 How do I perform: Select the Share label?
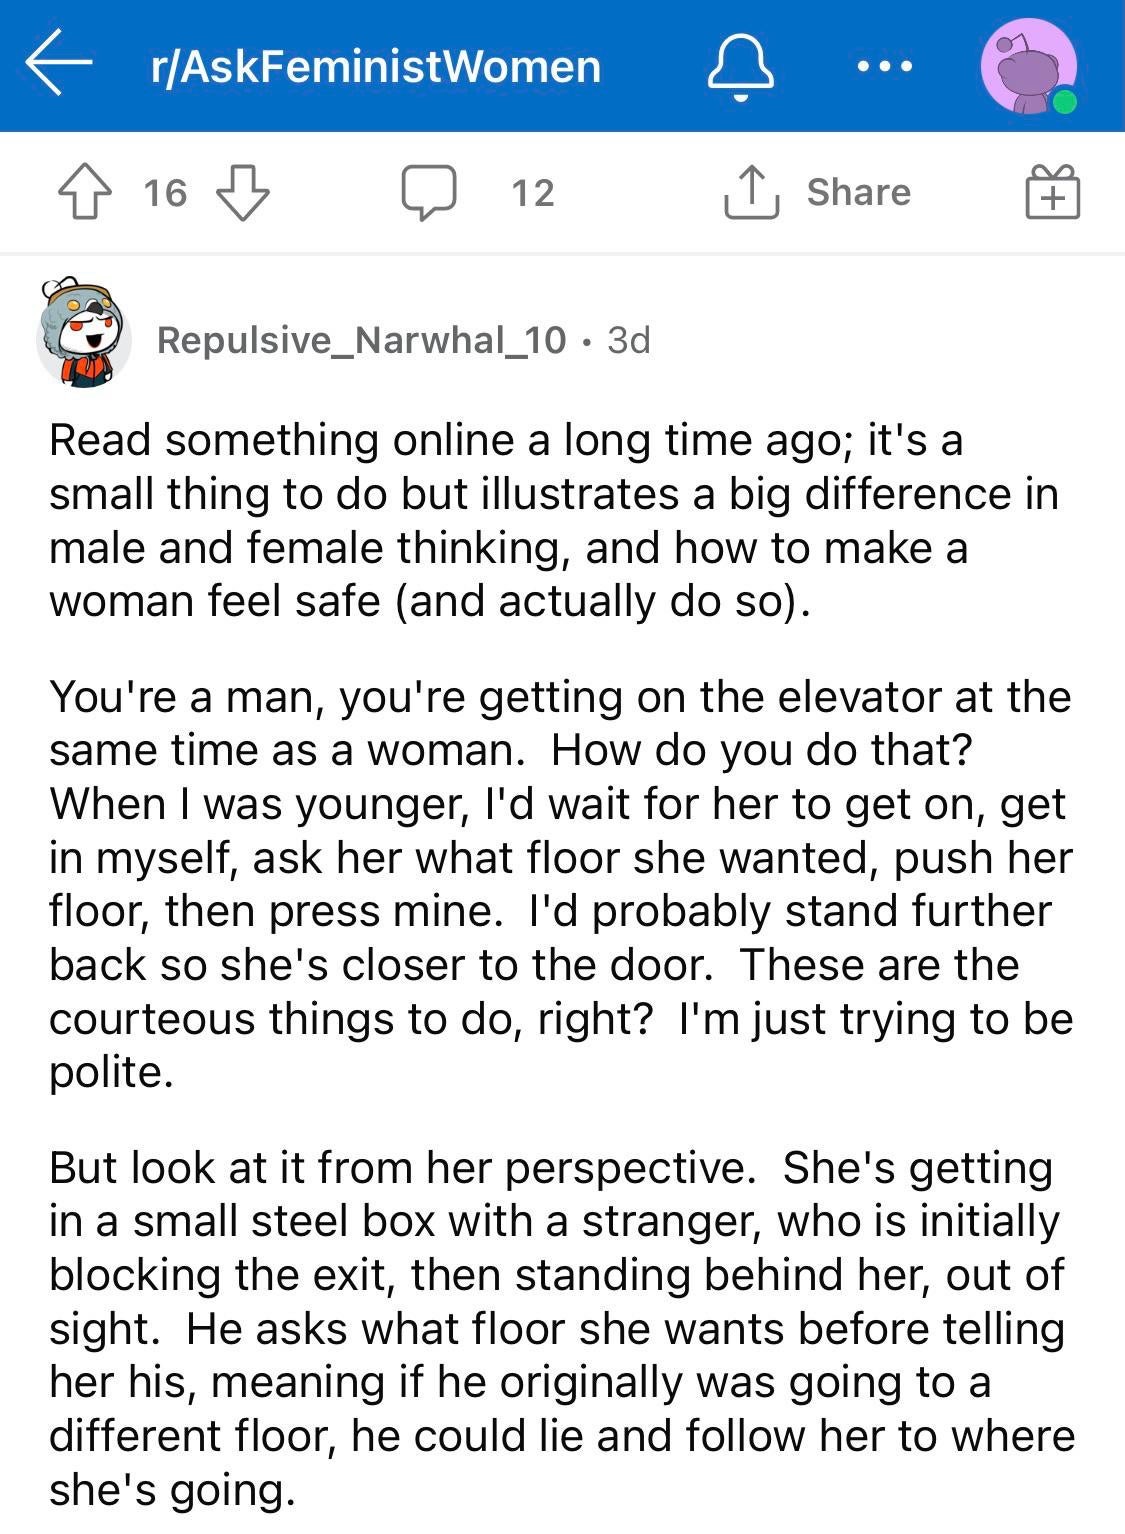pyautogui.click(x=859, y=191)
